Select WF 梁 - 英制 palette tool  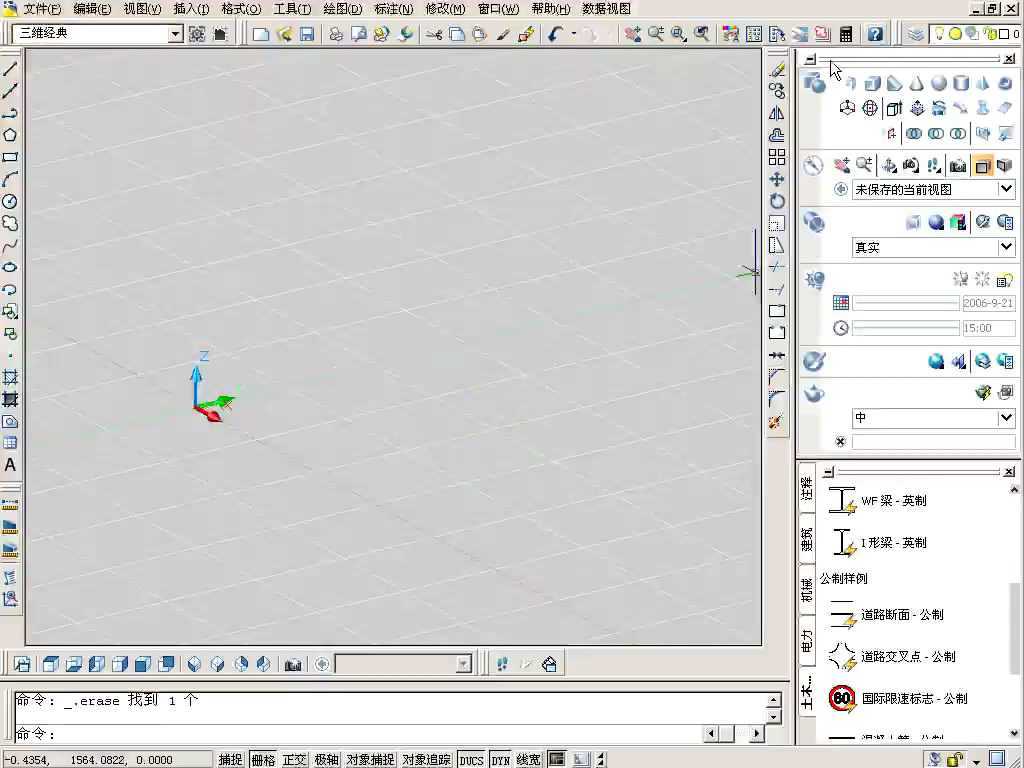point(877,501)
